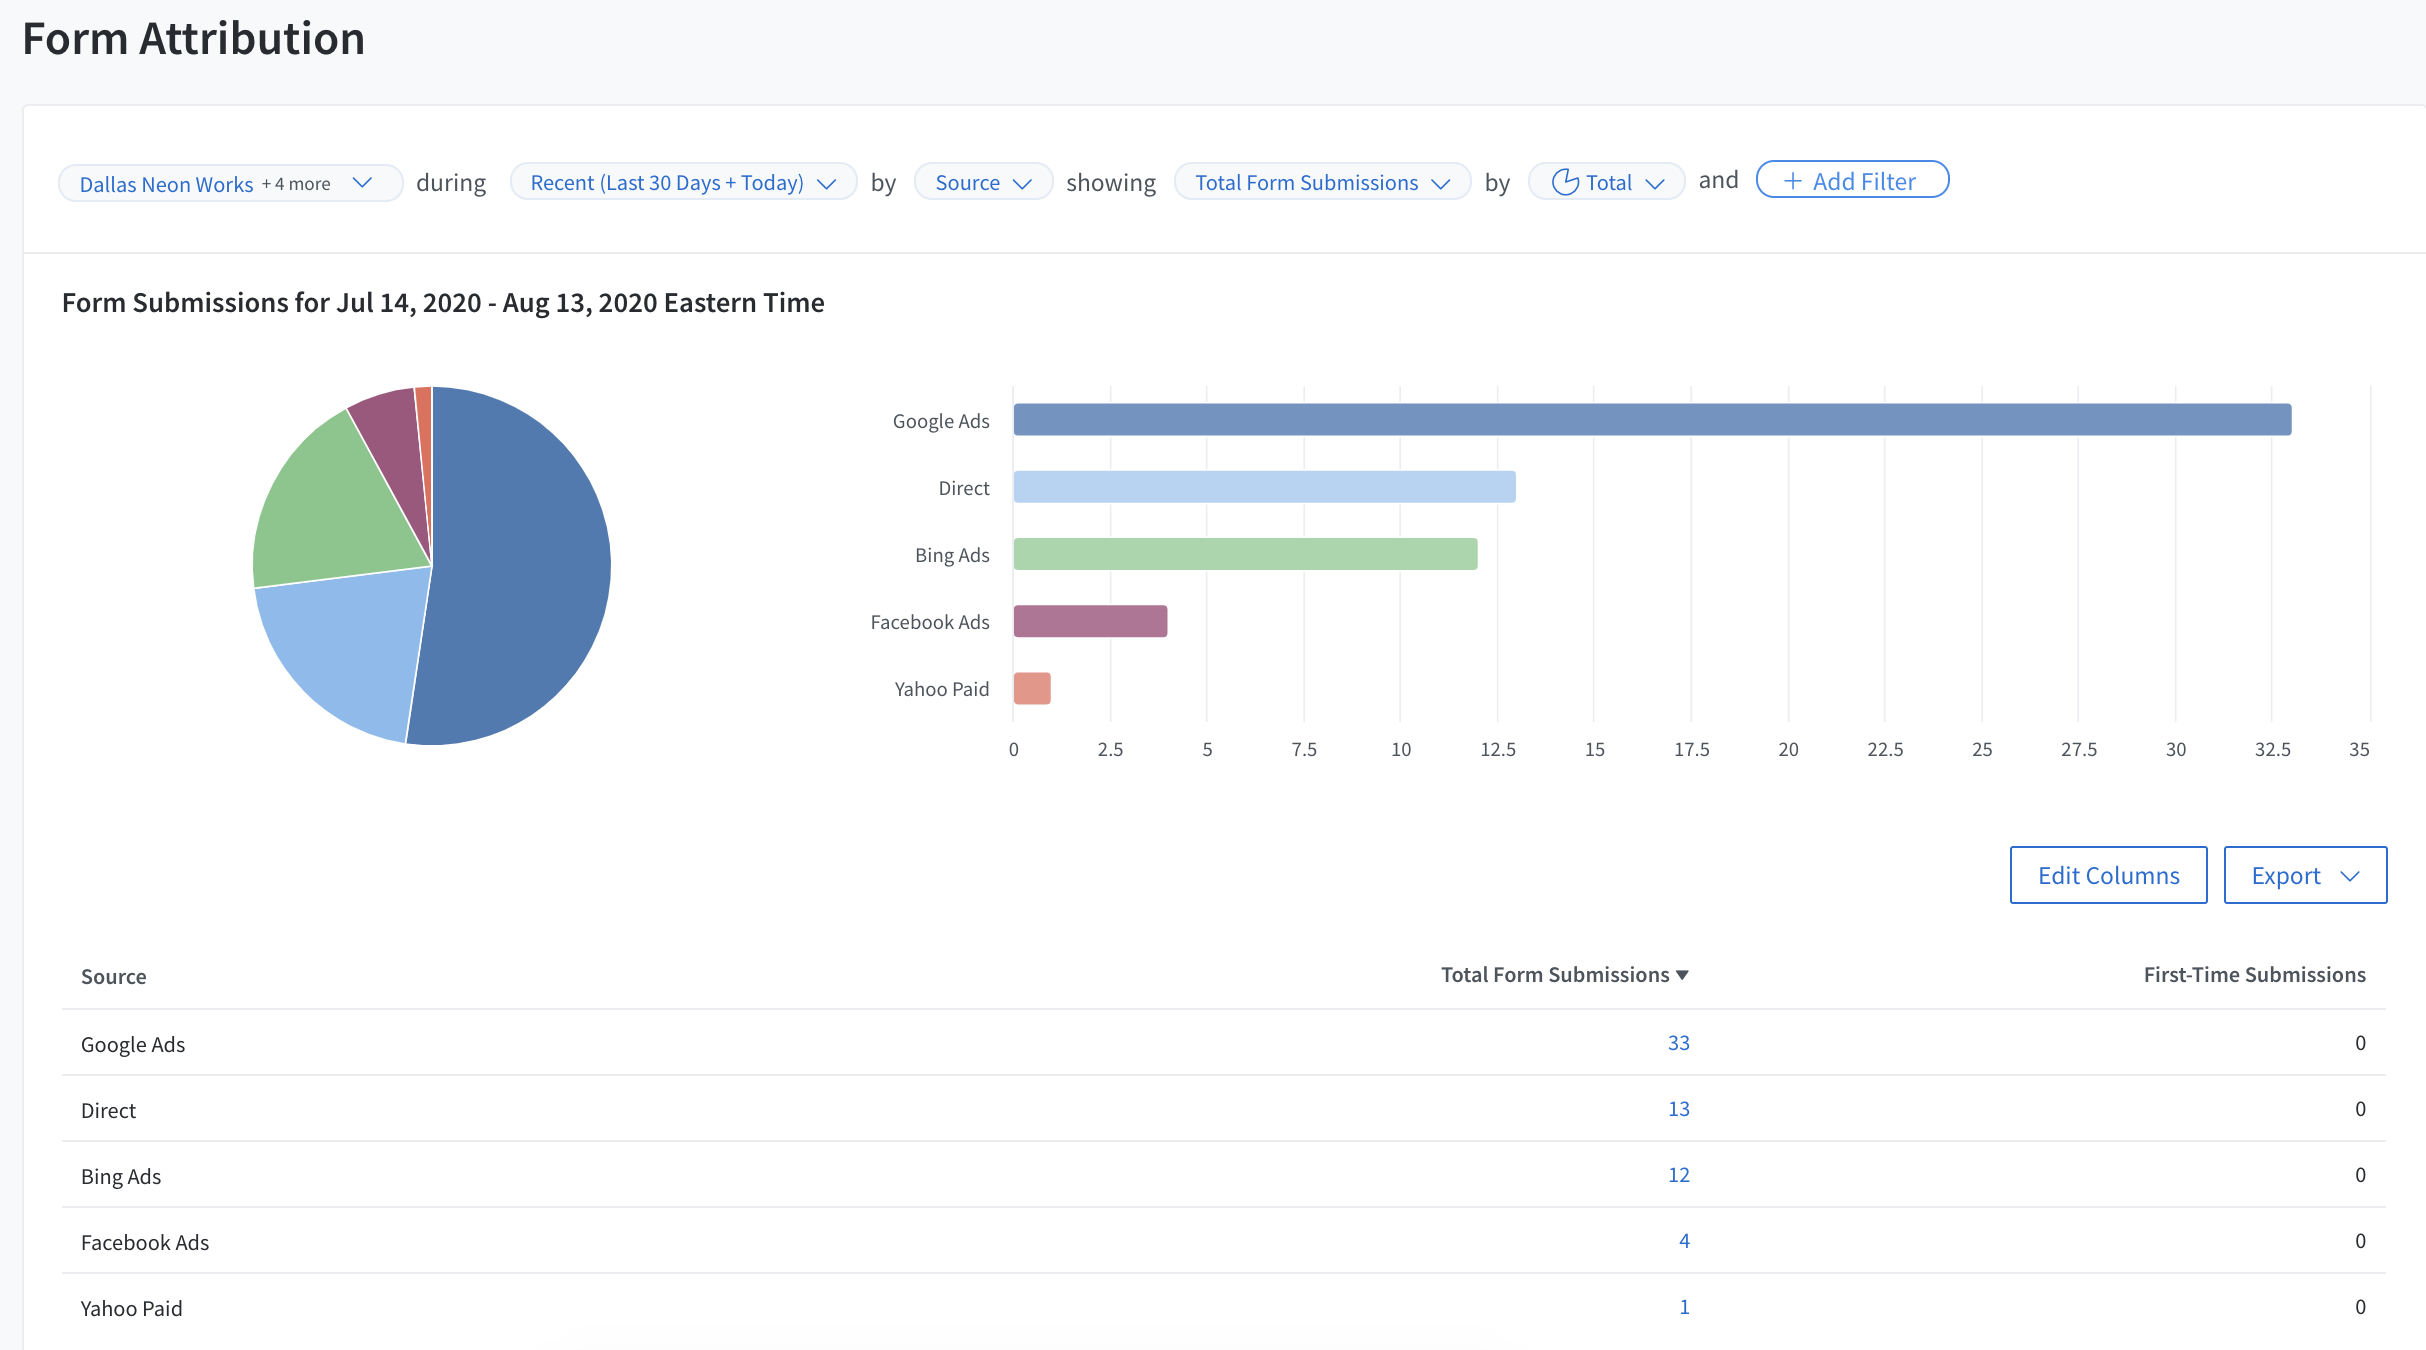The height and width of the screenshot is (1350, 2426).
Task: Click the plus icon in Add Filter
Action: pyautogui.click(x=1793, y=181)
